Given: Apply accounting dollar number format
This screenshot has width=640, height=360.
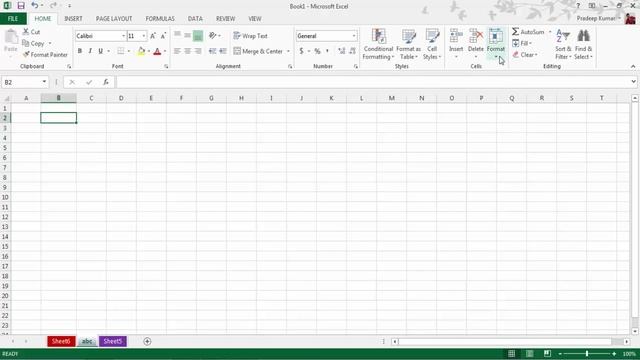Looking at the screenshot, I should [x=301, y=51].
